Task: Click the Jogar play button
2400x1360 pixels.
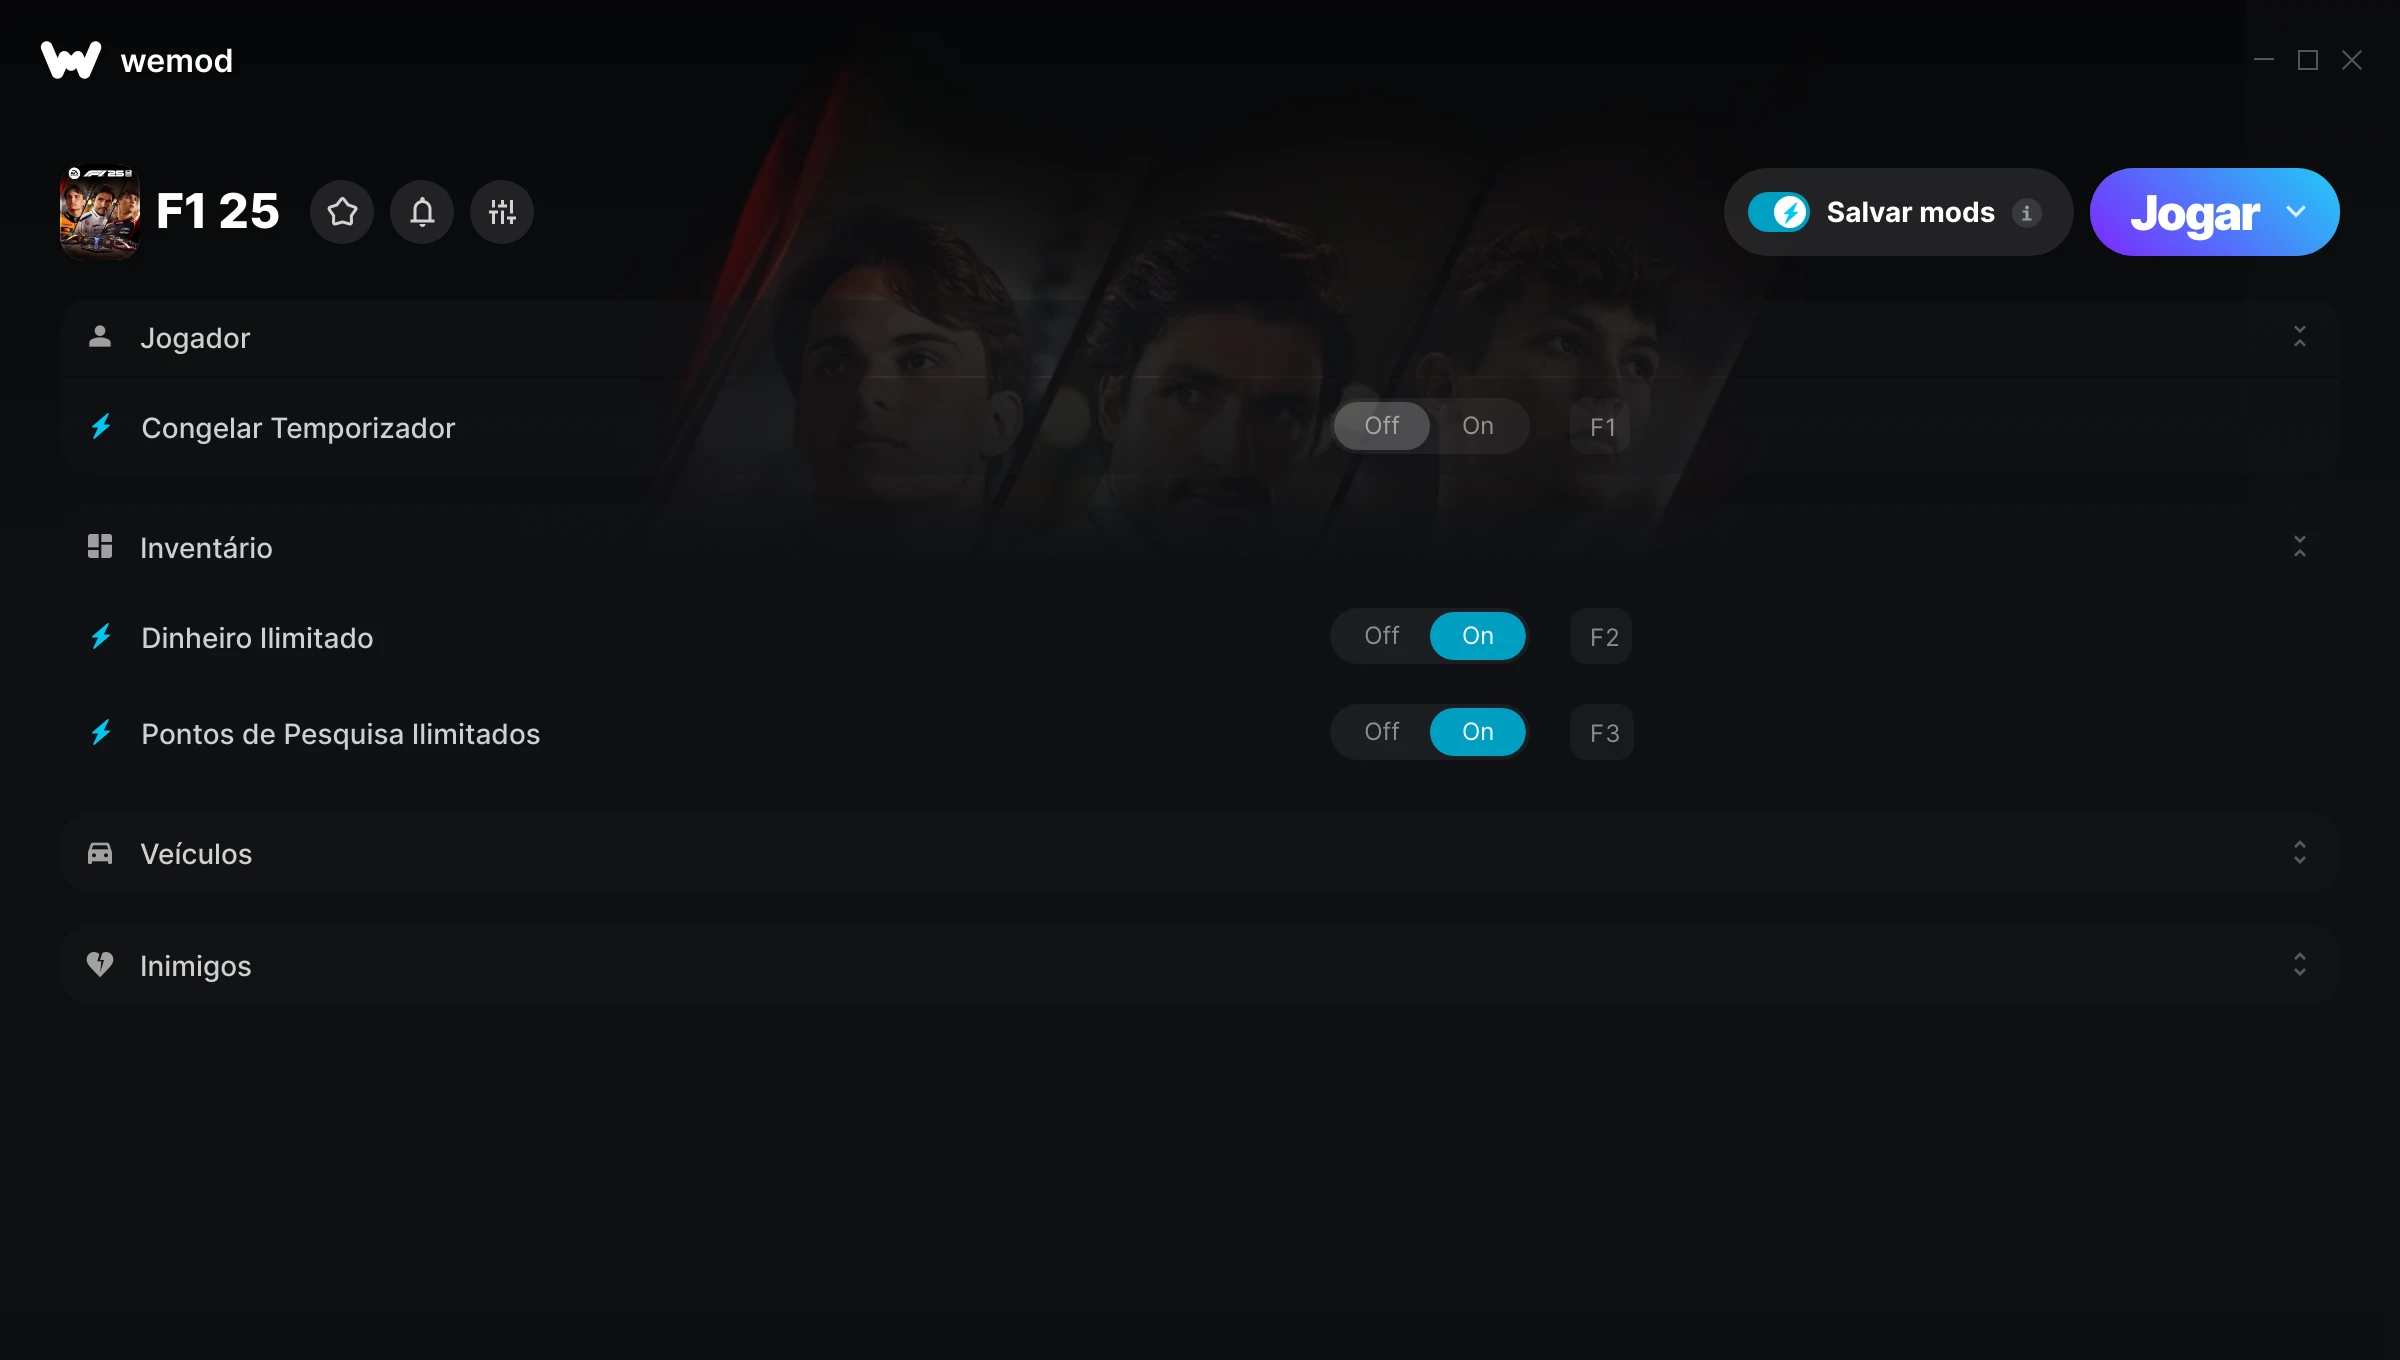Action: coord(2194,212)
